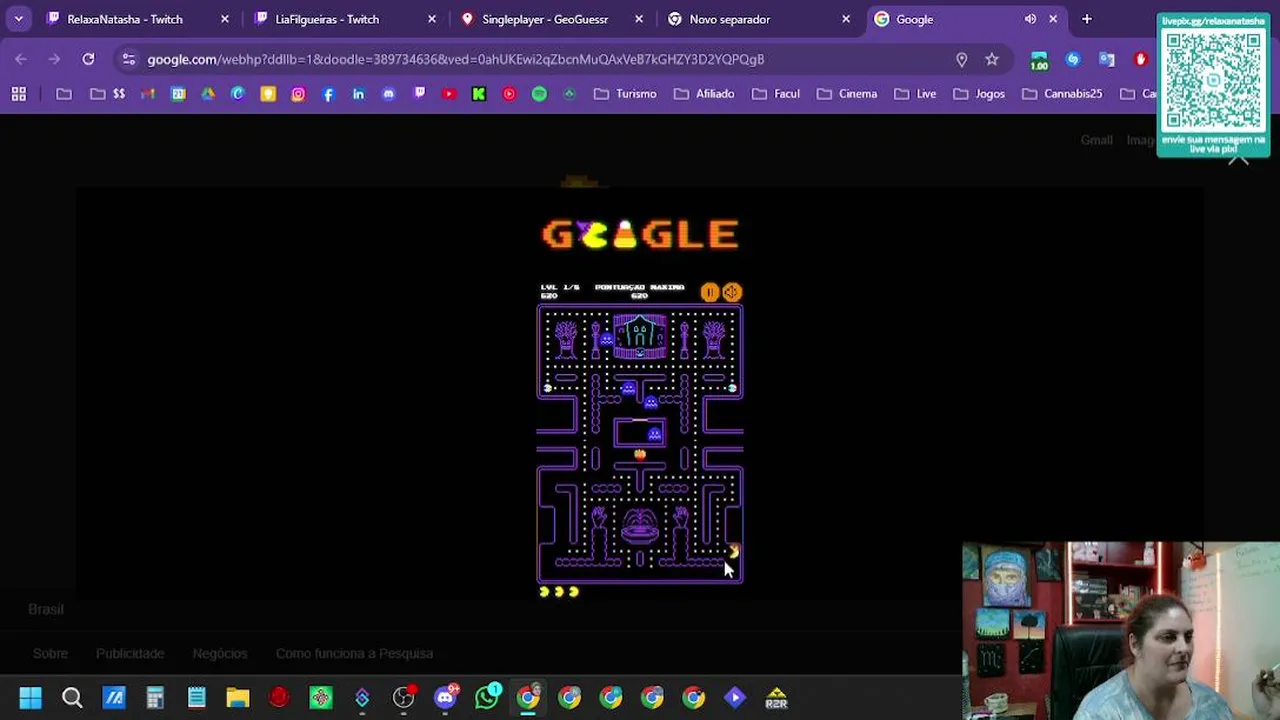Open the Twitch bookmark icon
The width and height of the screenshot is (1280, 720).
tap(419, 94)
